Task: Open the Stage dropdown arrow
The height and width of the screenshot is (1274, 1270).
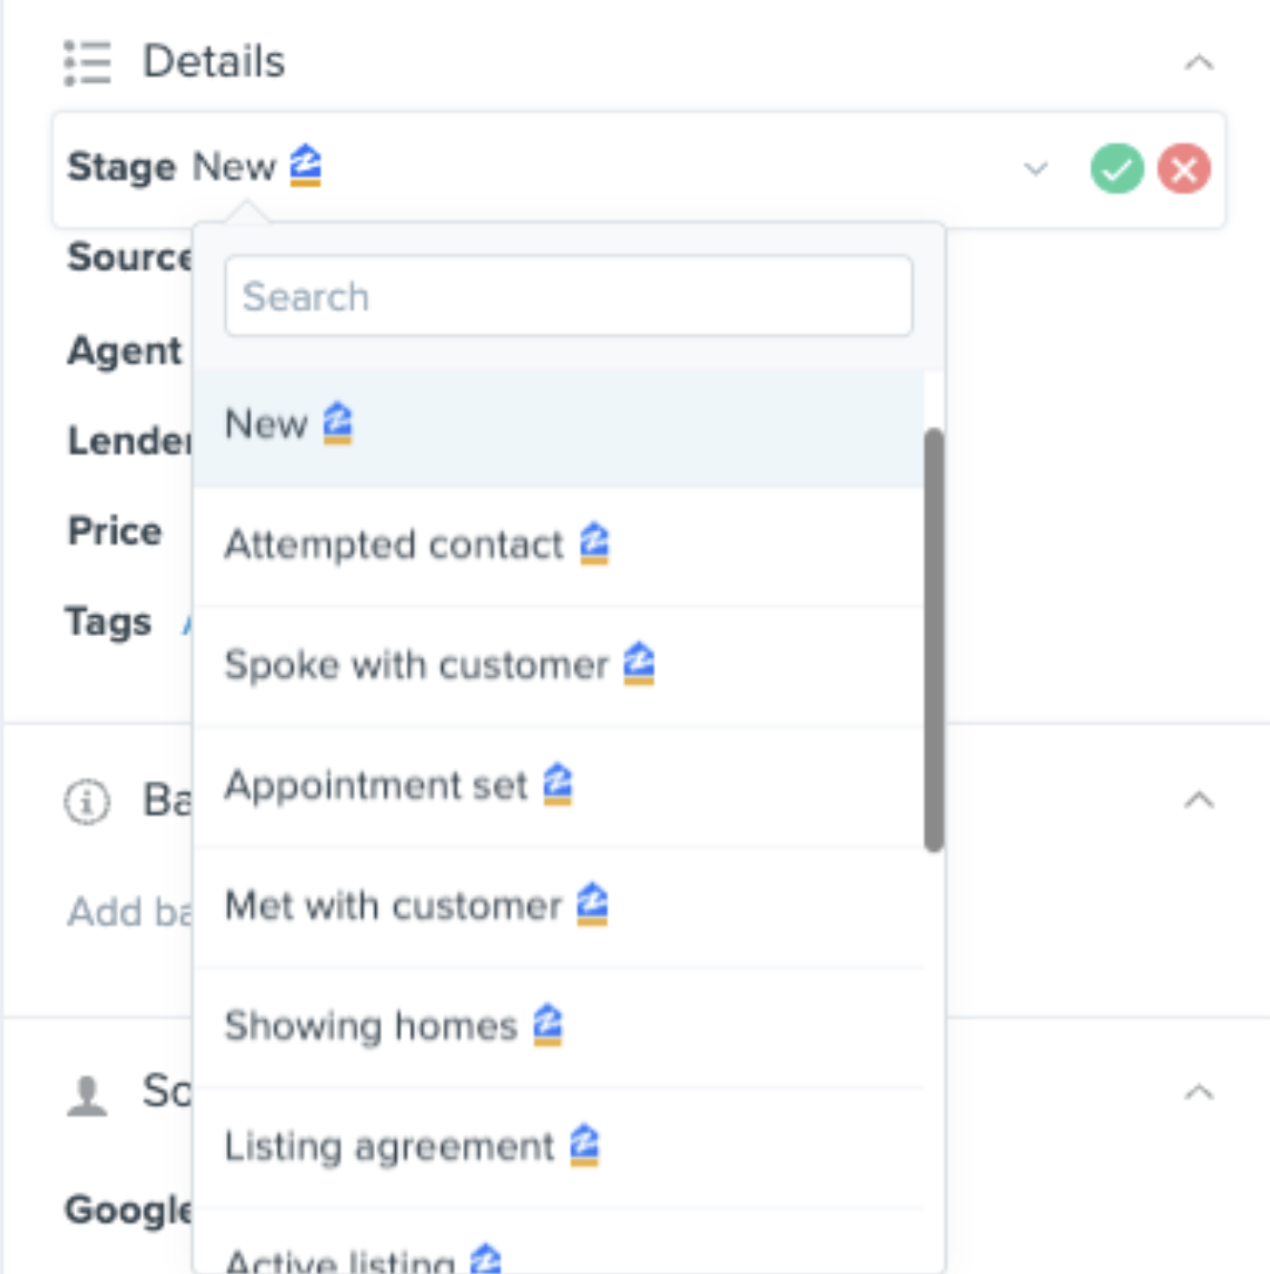Action: coord(1036,168)
